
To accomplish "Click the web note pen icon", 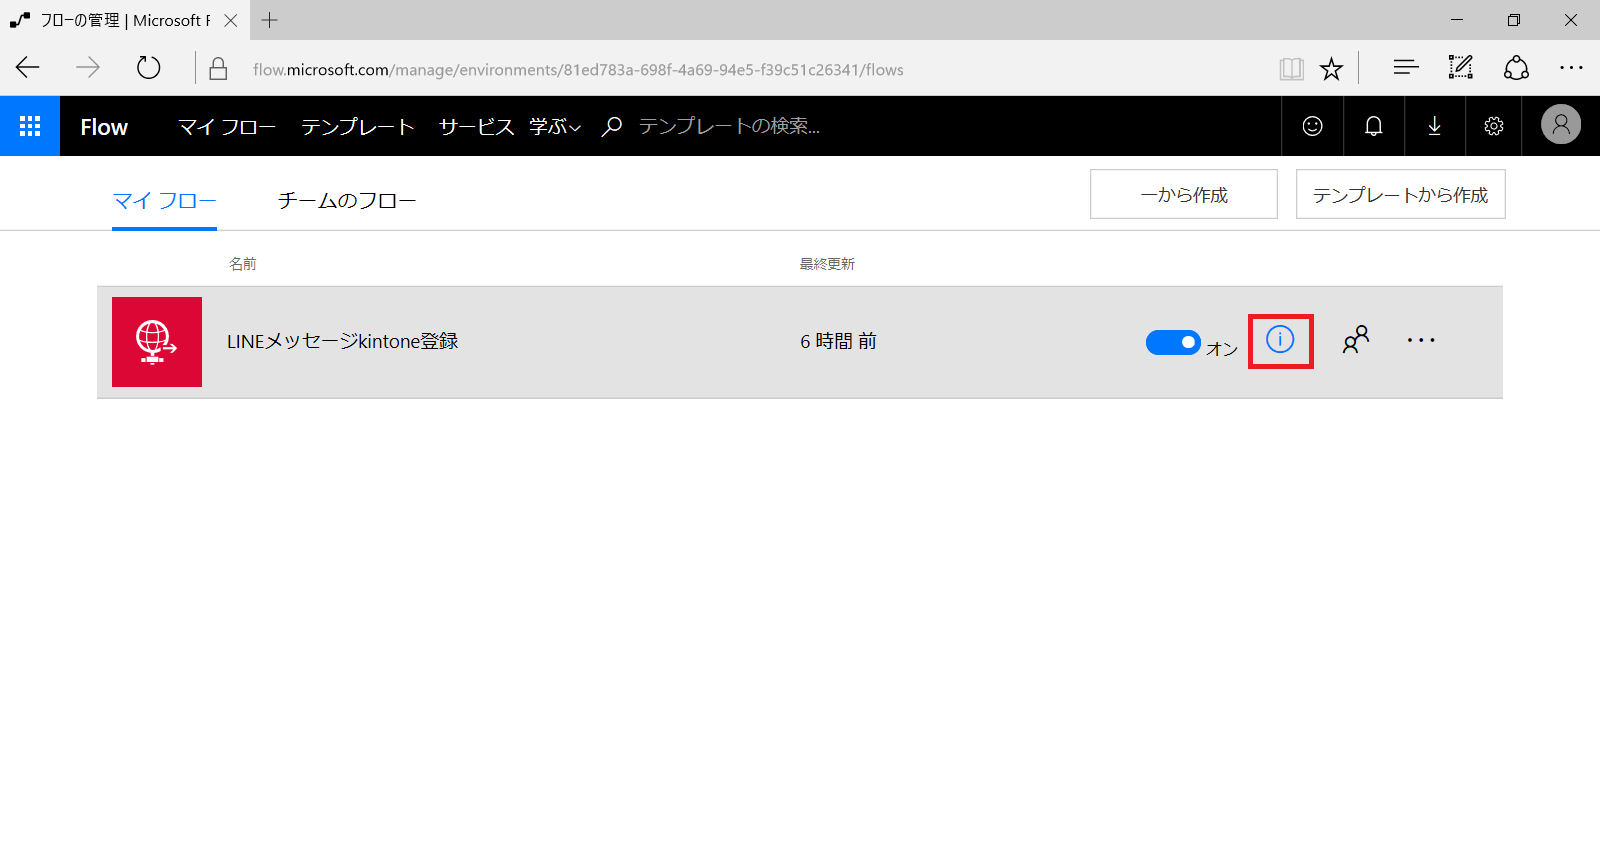I will [x=1461, y=68].
